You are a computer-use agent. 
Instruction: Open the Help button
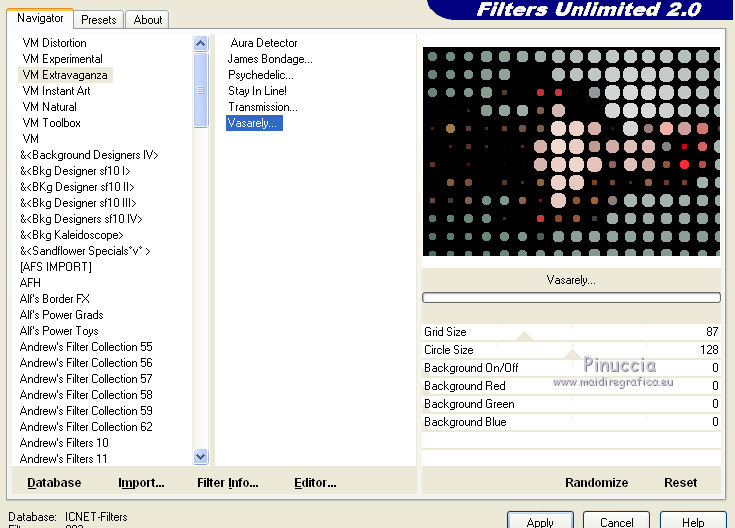coord(693,521)
